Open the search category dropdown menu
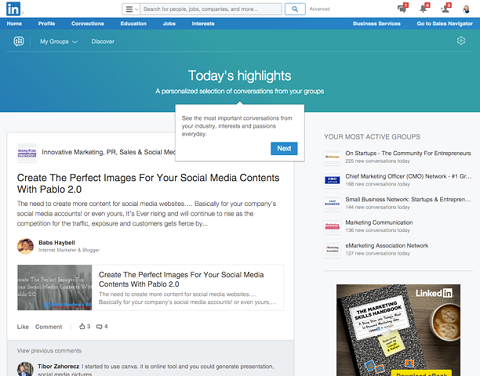The height and width of the screenshot is (376, 480). point(131,9)
